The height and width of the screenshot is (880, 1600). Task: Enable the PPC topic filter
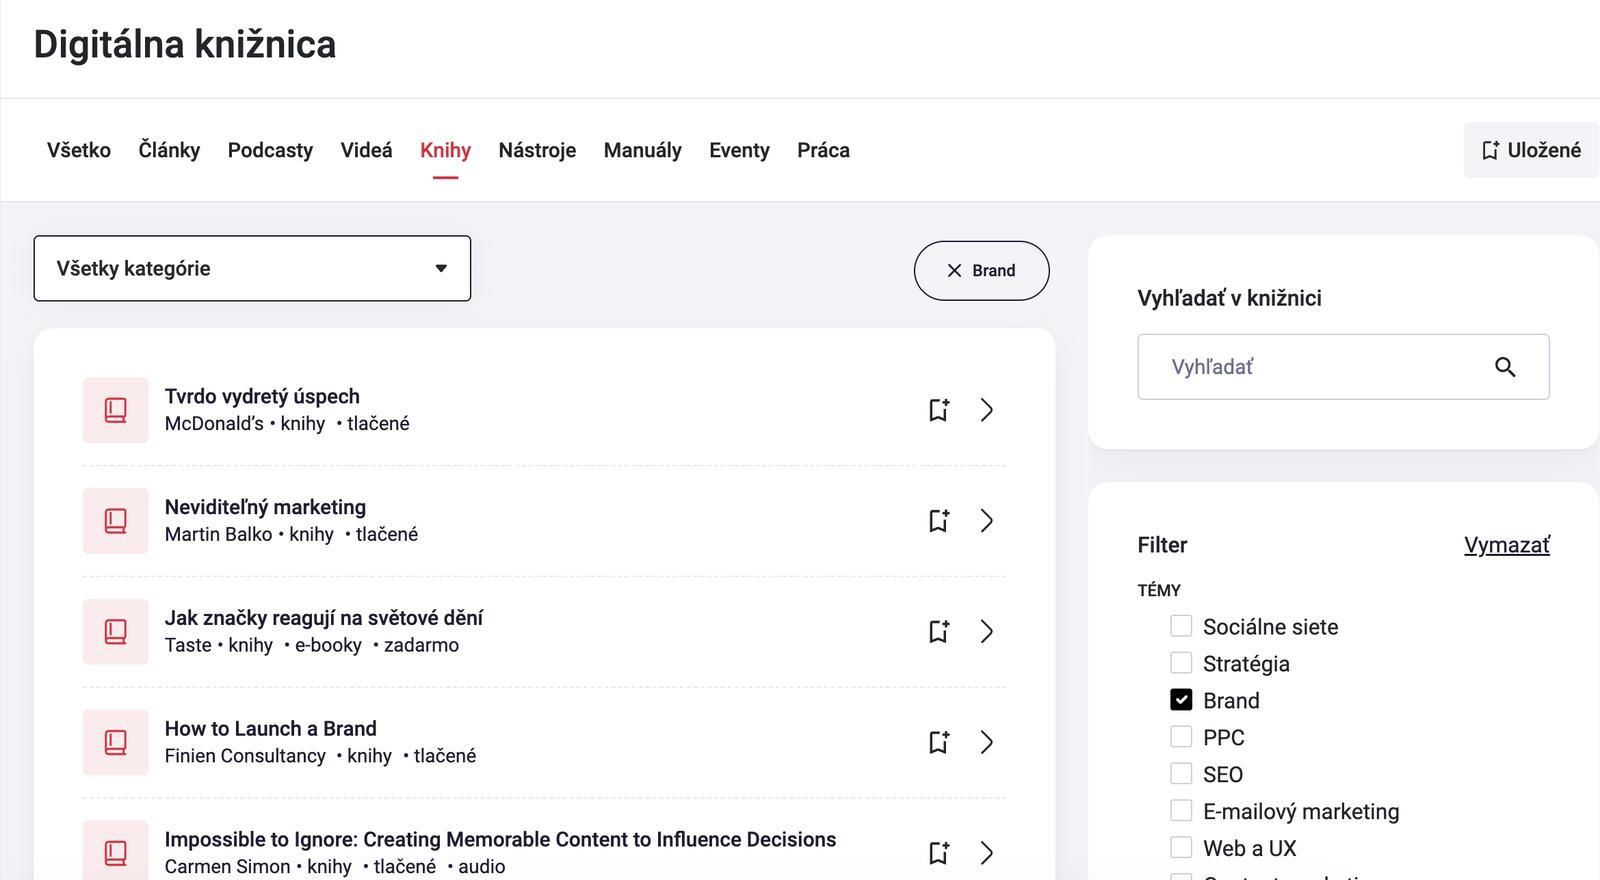pyautogui.click(x=1181, y=737)
